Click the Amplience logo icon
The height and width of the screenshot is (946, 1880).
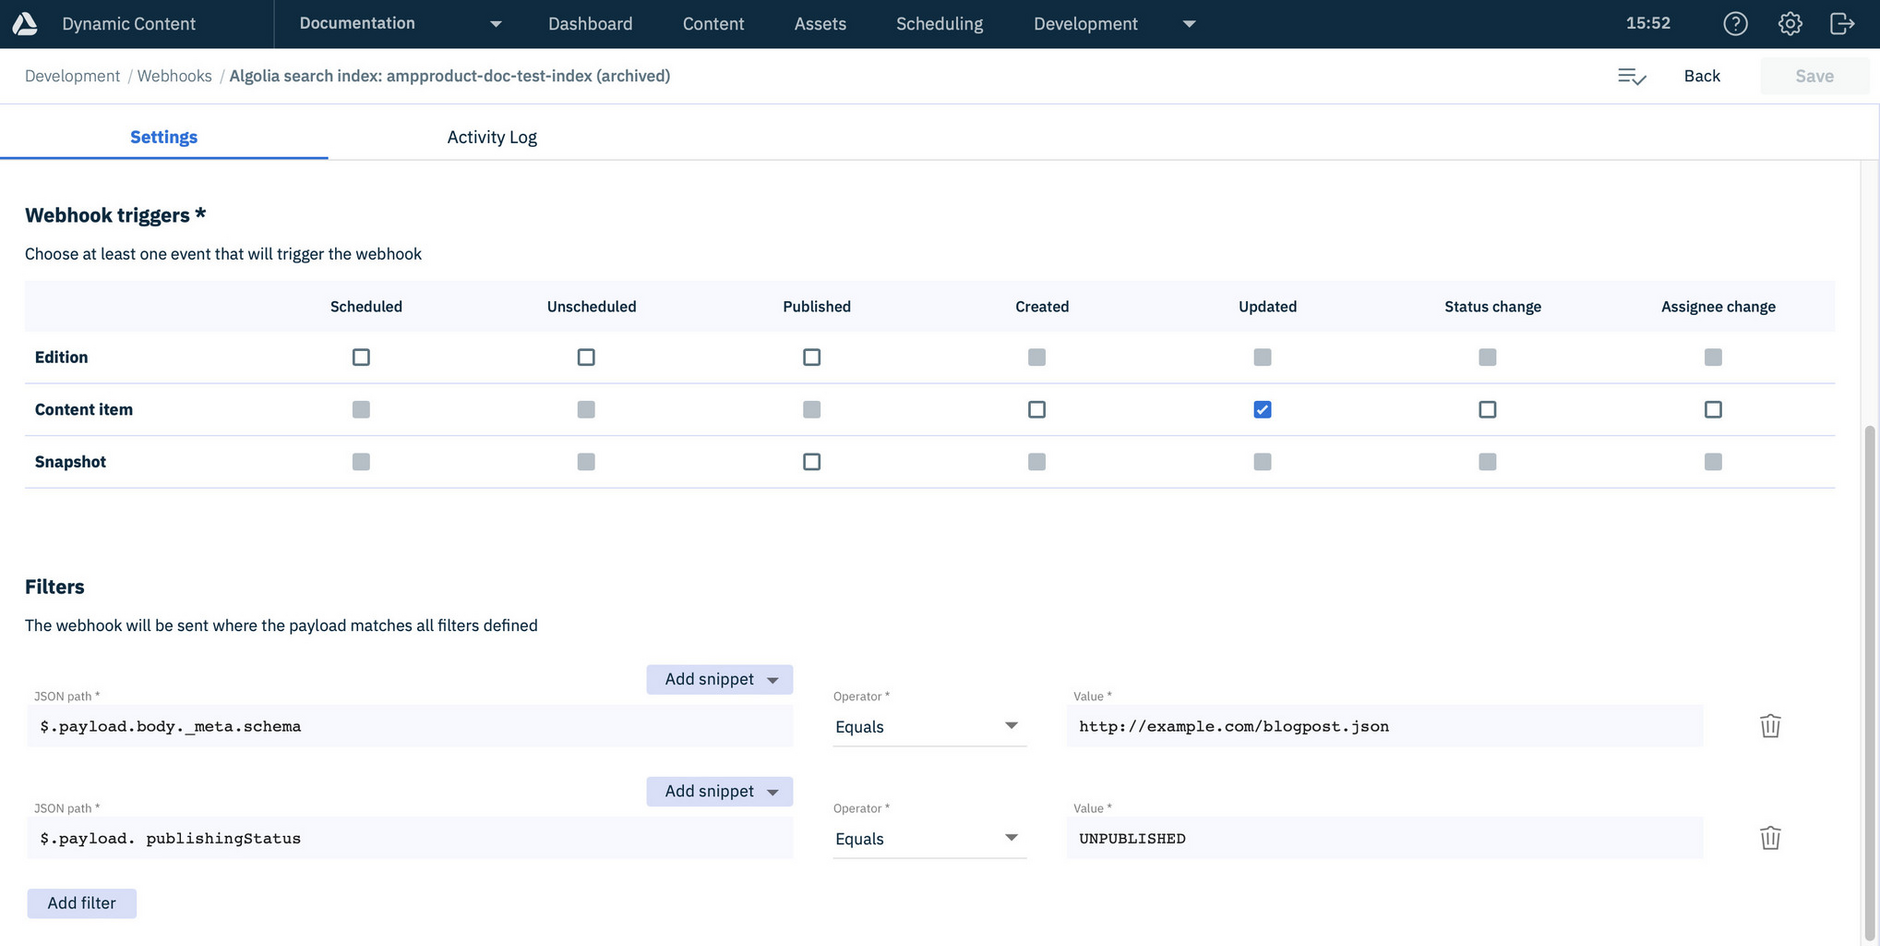click(x=25, y=24)
